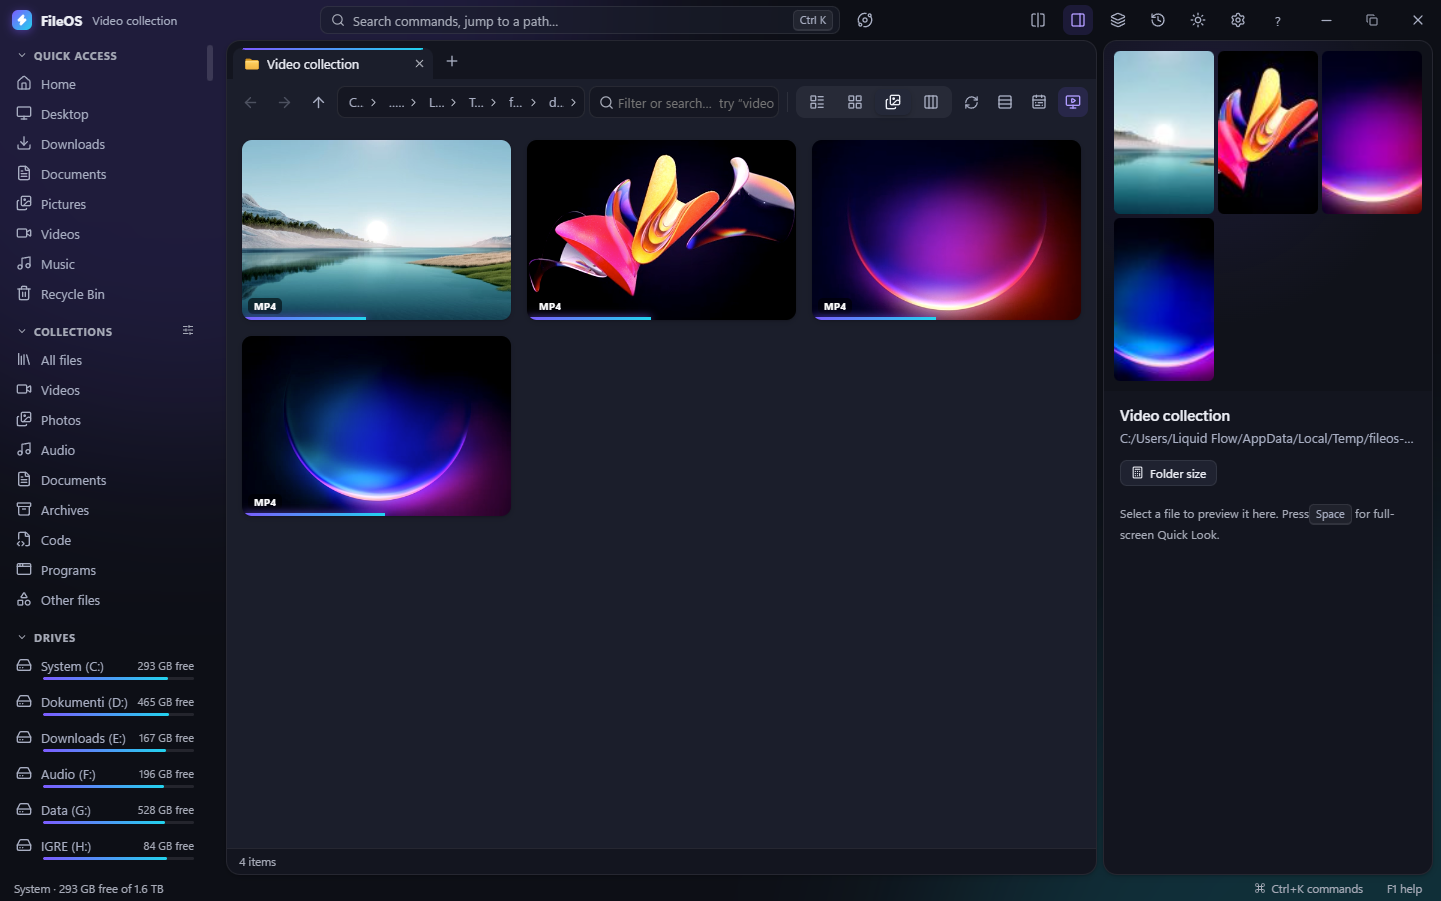Navigate back to previous folder
Screen dimensions: 1441x901
coord(250,102)
